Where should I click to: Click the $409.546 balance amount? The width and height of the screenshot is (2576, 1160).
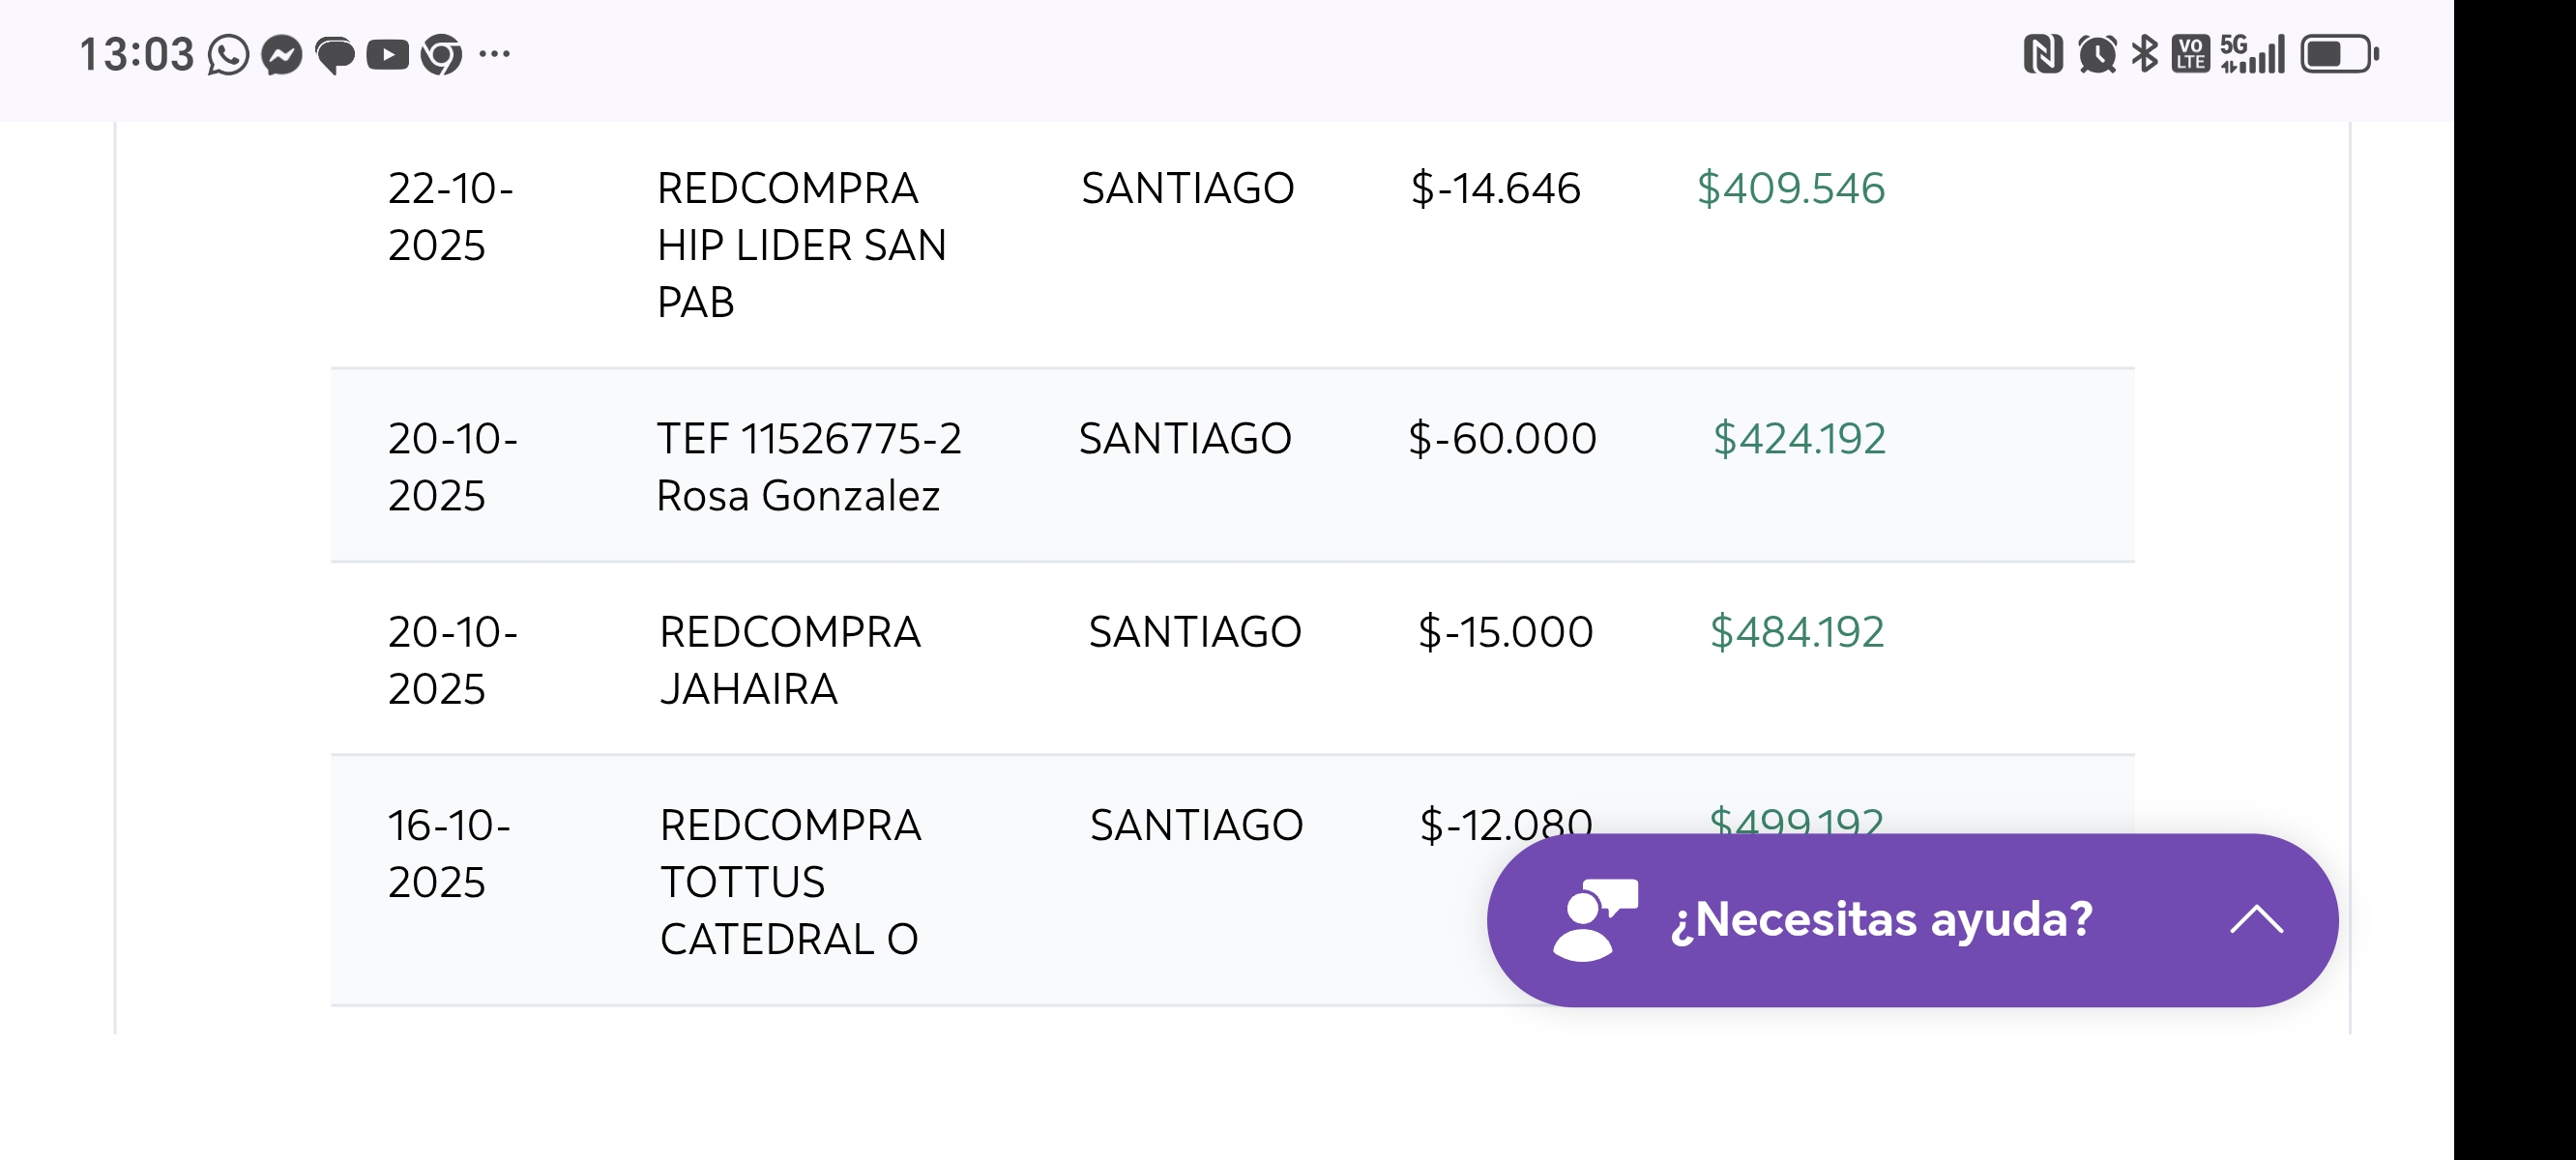point(1790,189)
